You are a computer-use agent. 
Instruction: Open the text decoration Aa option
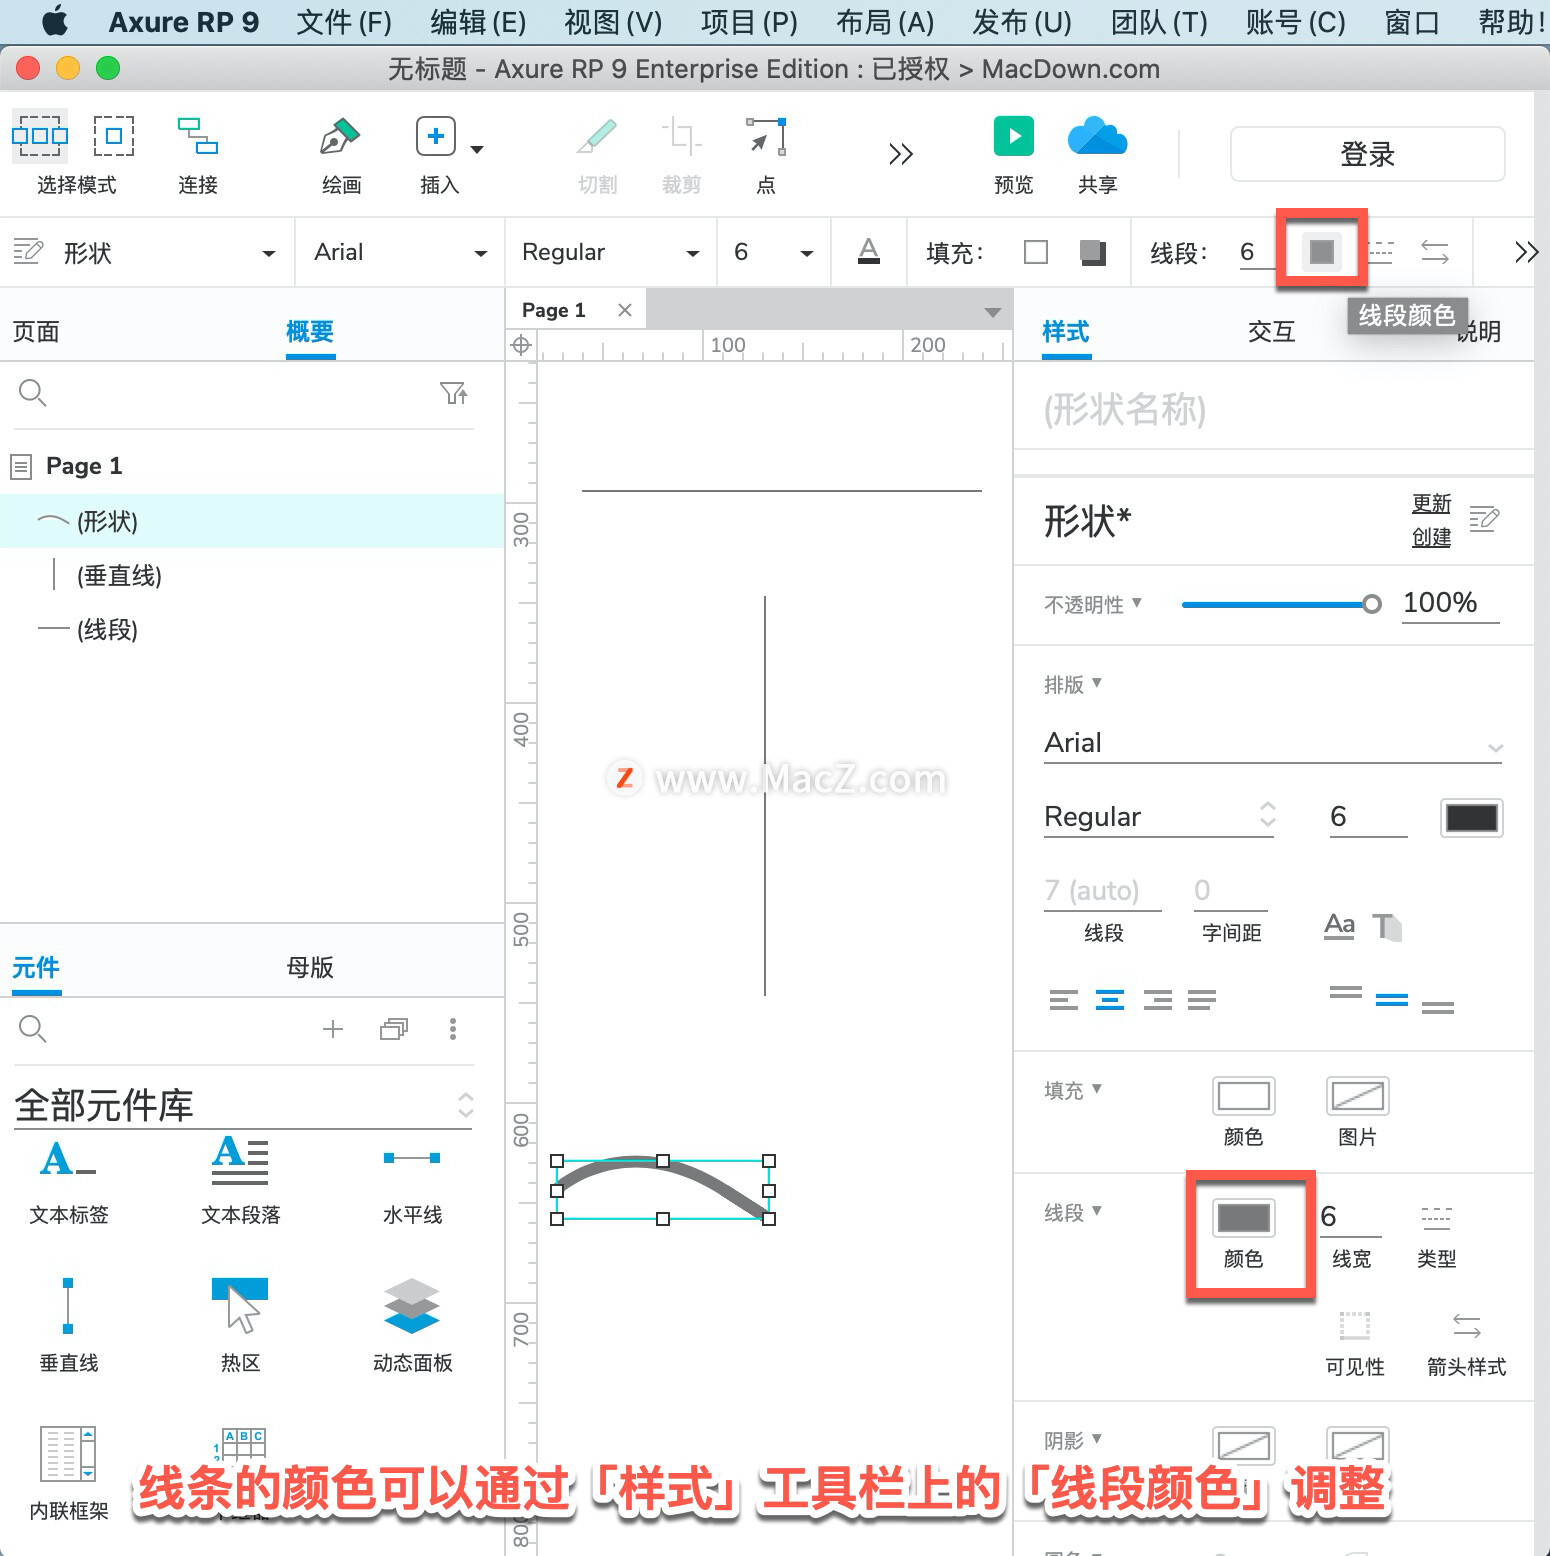tap(1339, 927)
